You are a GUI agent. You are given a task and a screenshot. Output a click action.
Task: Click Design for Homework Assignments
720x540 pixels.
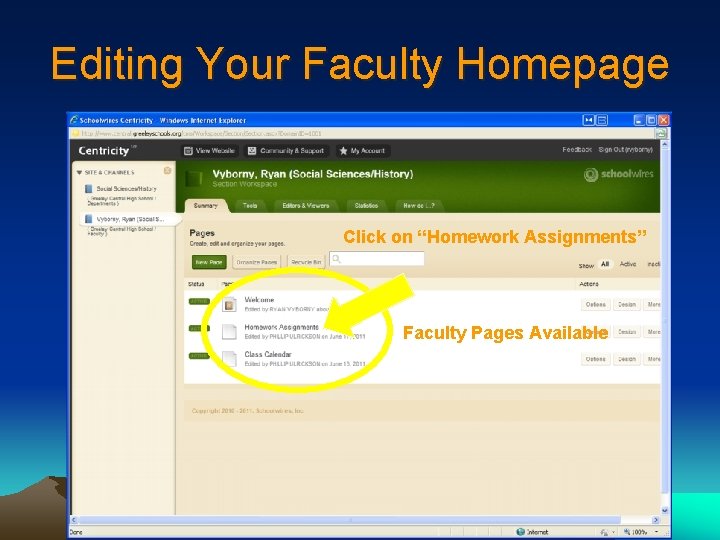(x=627, y=332)
